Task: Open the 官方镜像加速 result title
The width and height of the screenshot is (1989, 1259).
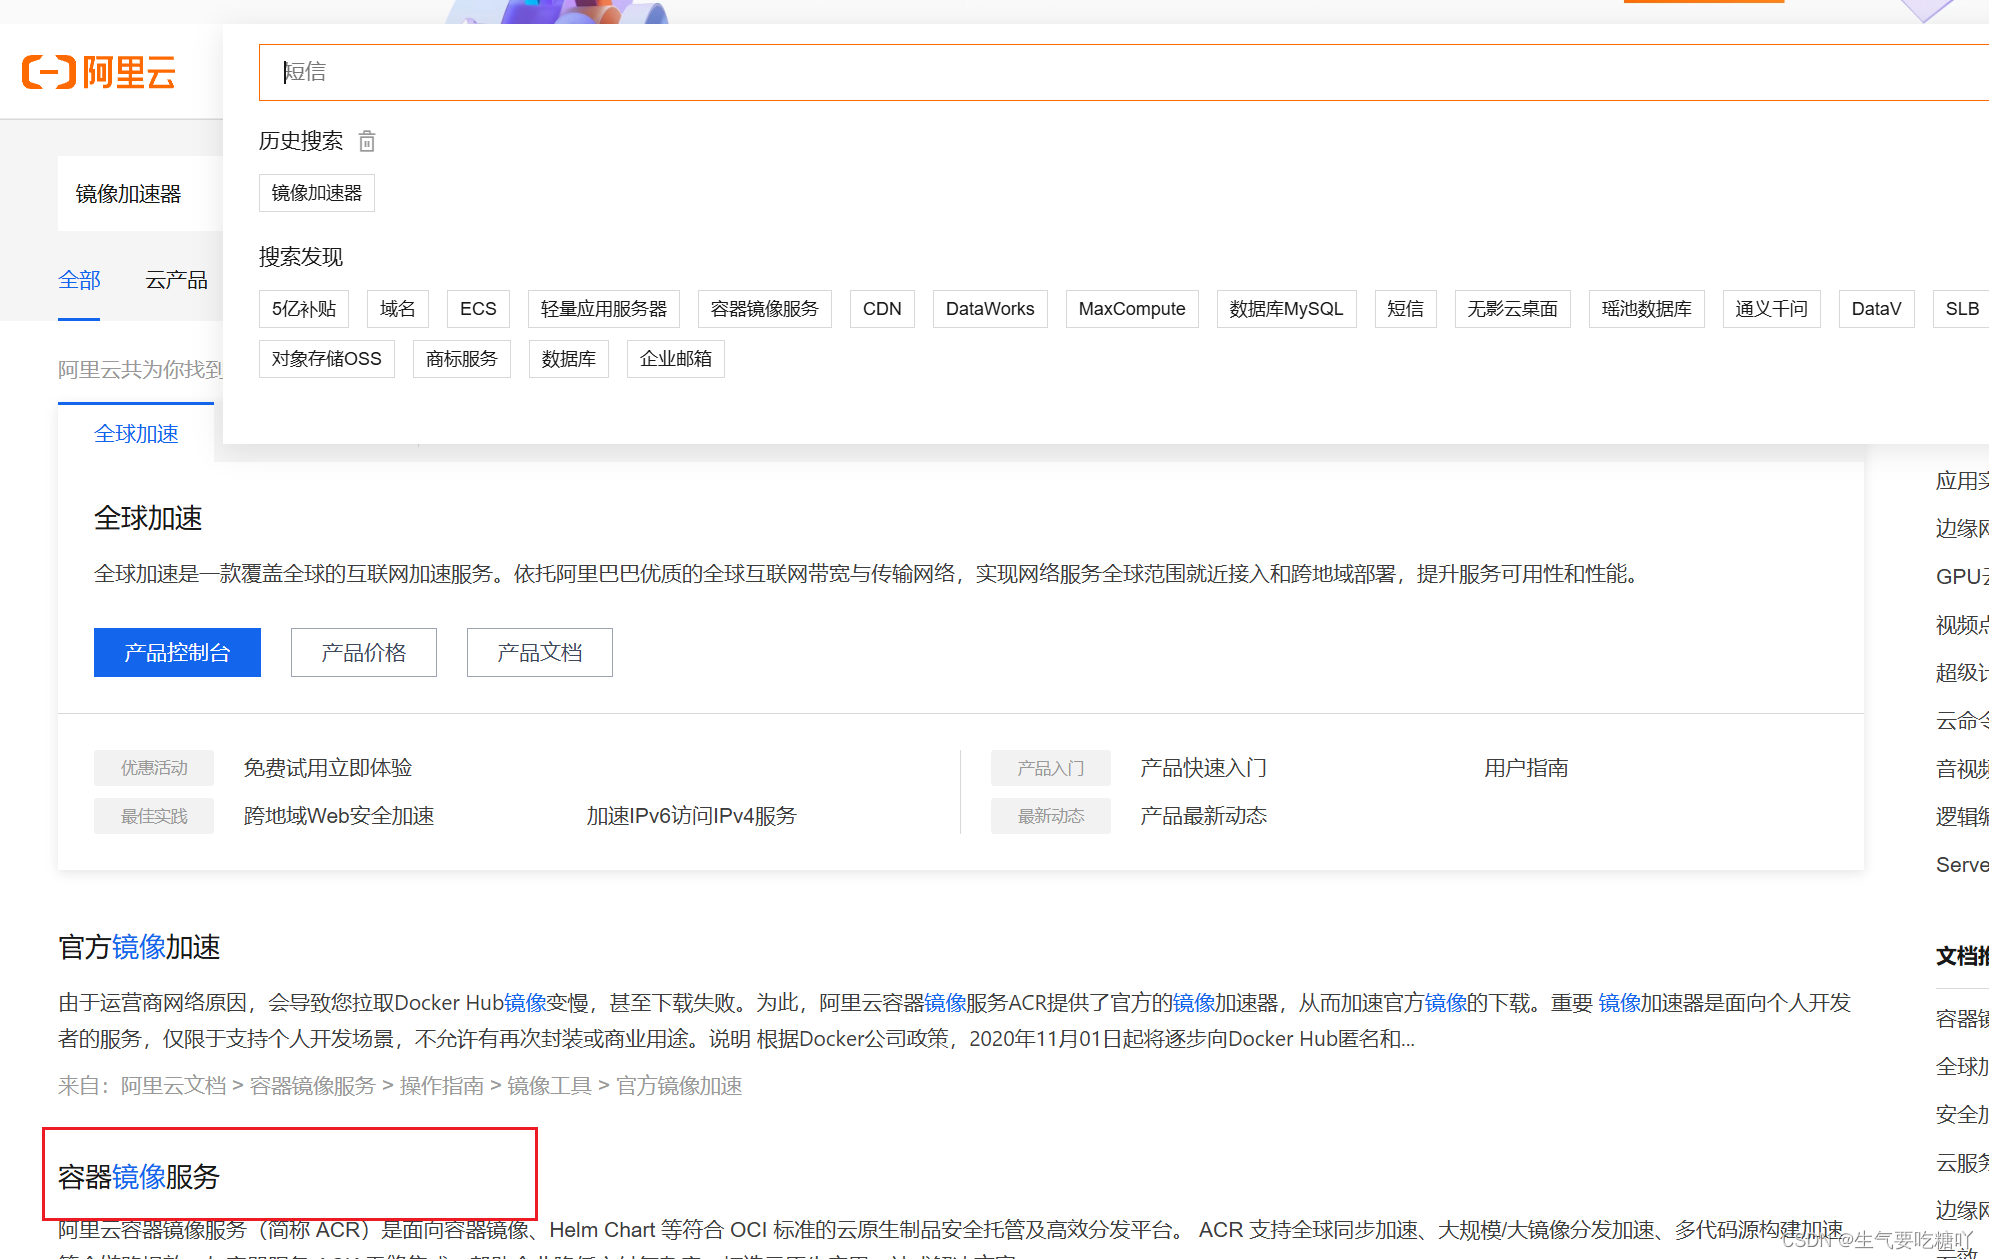Action: [x=139, y=947]
